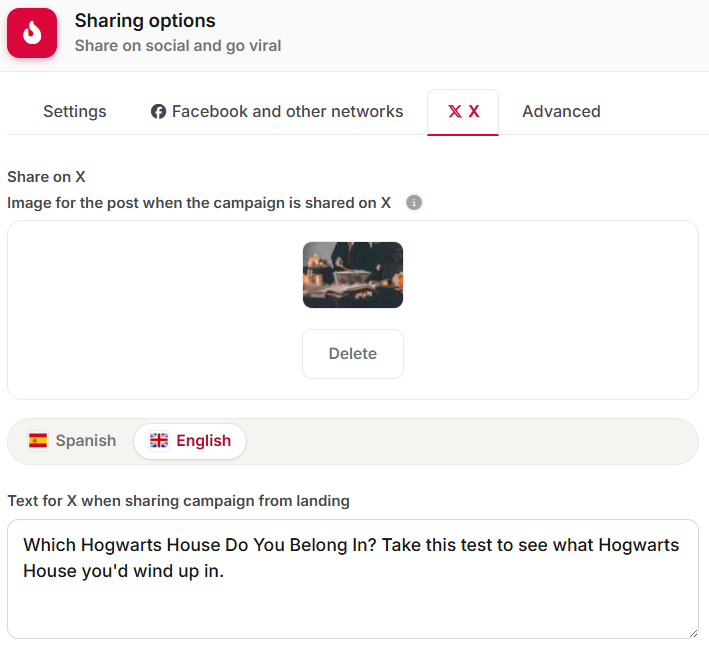
Task: Click into the X sharing text field
Action: (353, 579)
